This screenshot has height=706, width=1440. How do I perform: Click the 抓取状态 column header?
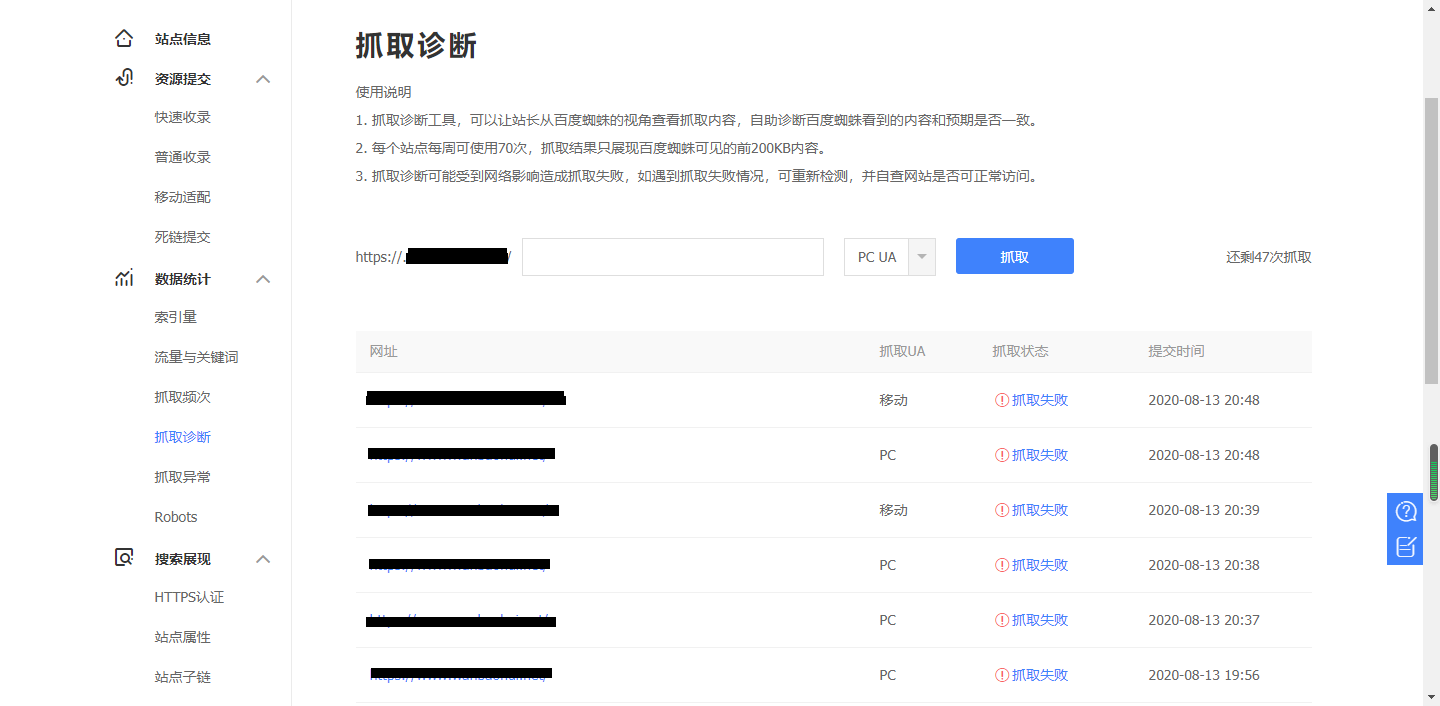[1020, 351]
